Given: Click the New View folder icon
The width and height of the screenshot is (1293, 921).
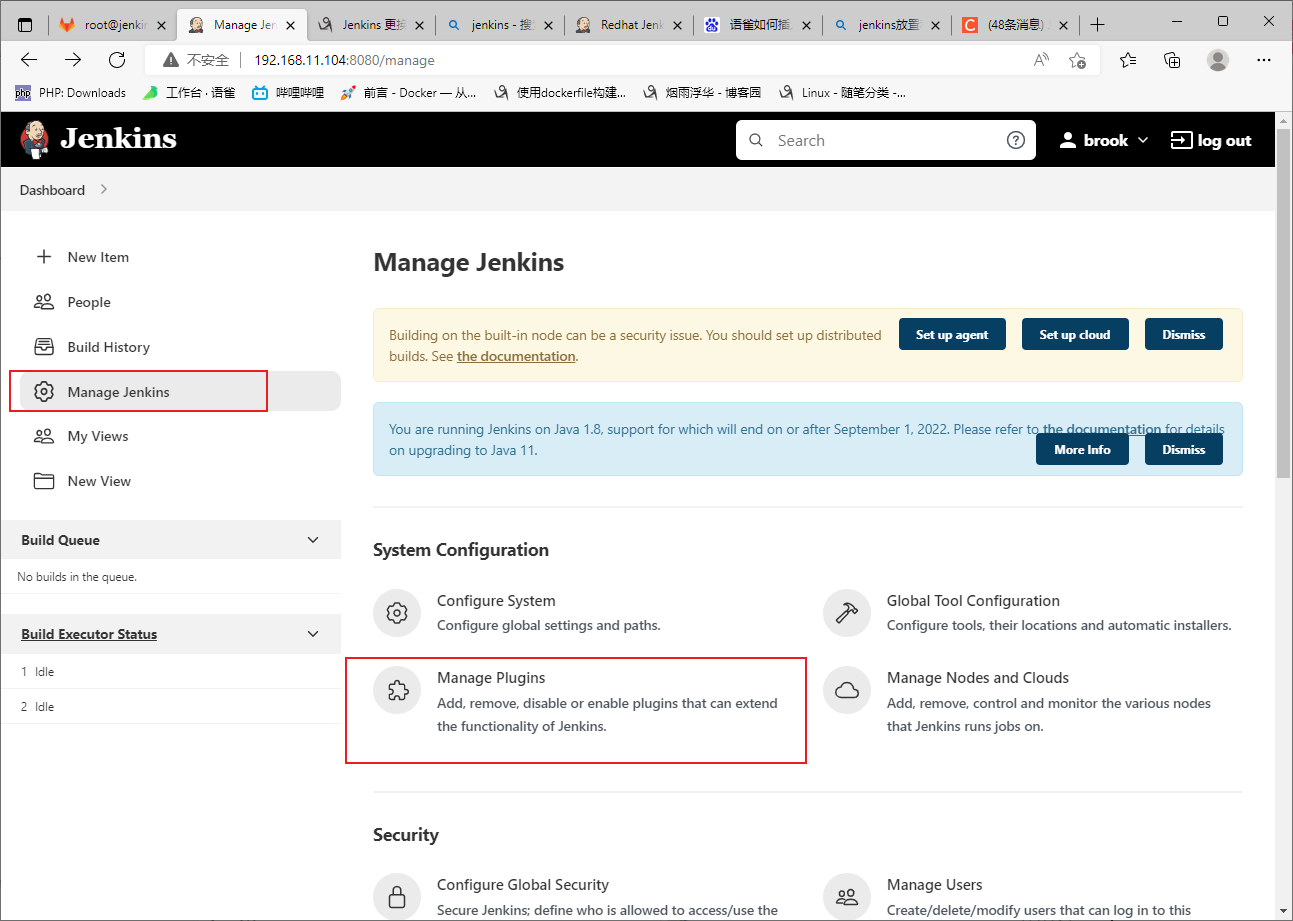Looking at the screenshot, I should pyautogui.click(x=44, y=481).
